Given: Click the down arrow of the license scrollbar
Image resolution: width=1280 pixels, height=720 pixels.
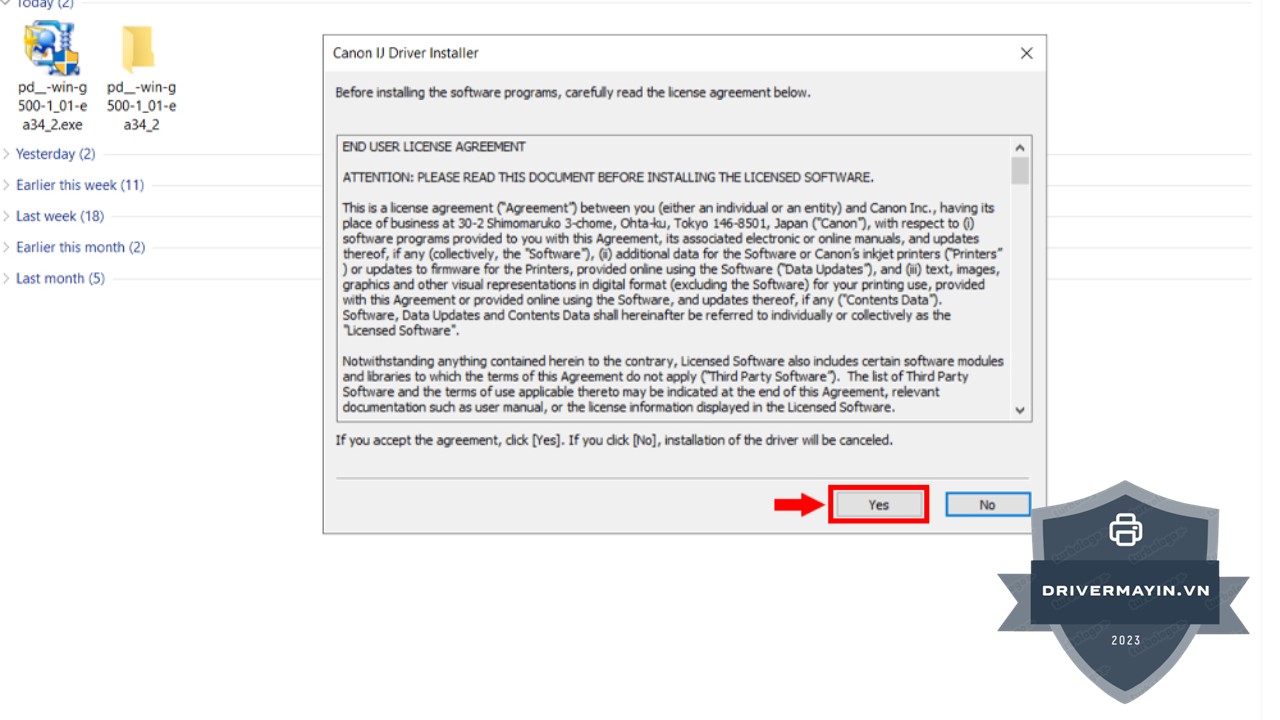Looking at the screenshot, I should (x=1020, y=410).
